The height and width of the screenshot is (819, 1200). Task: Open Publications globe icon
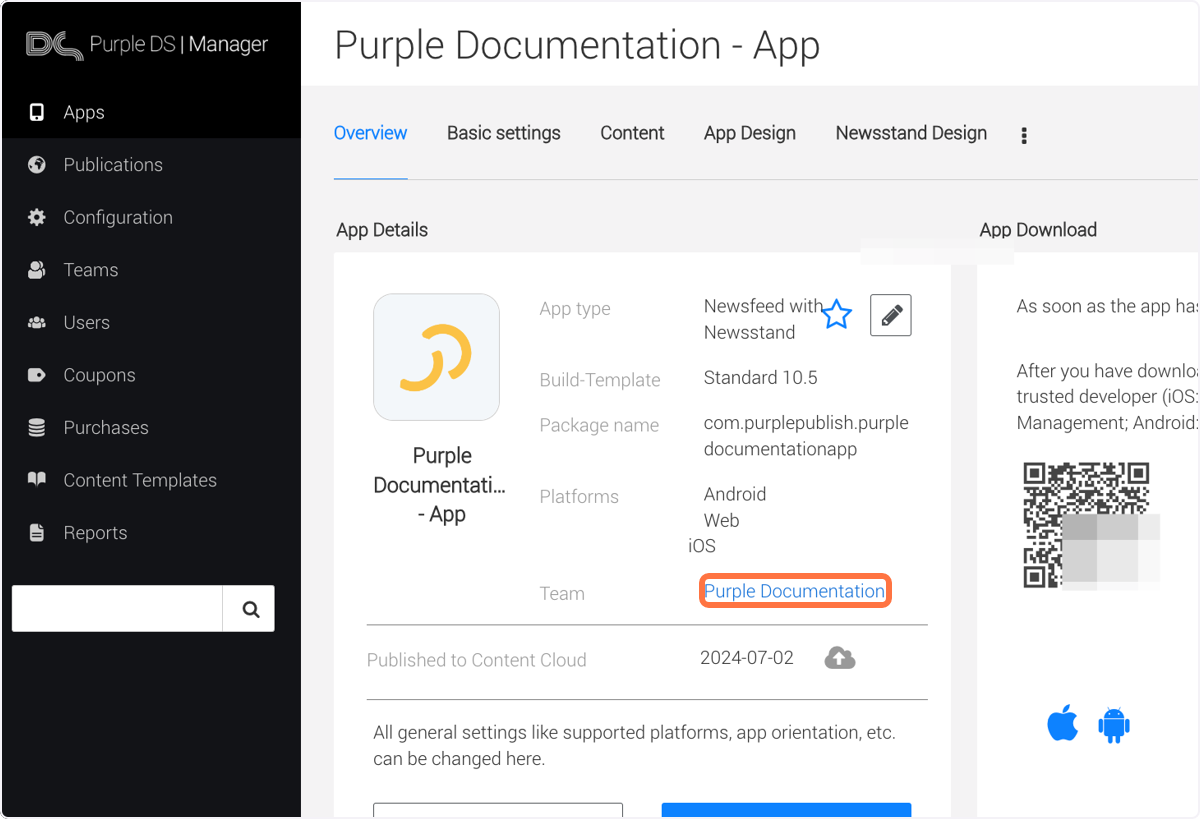[x=37, y=165]
